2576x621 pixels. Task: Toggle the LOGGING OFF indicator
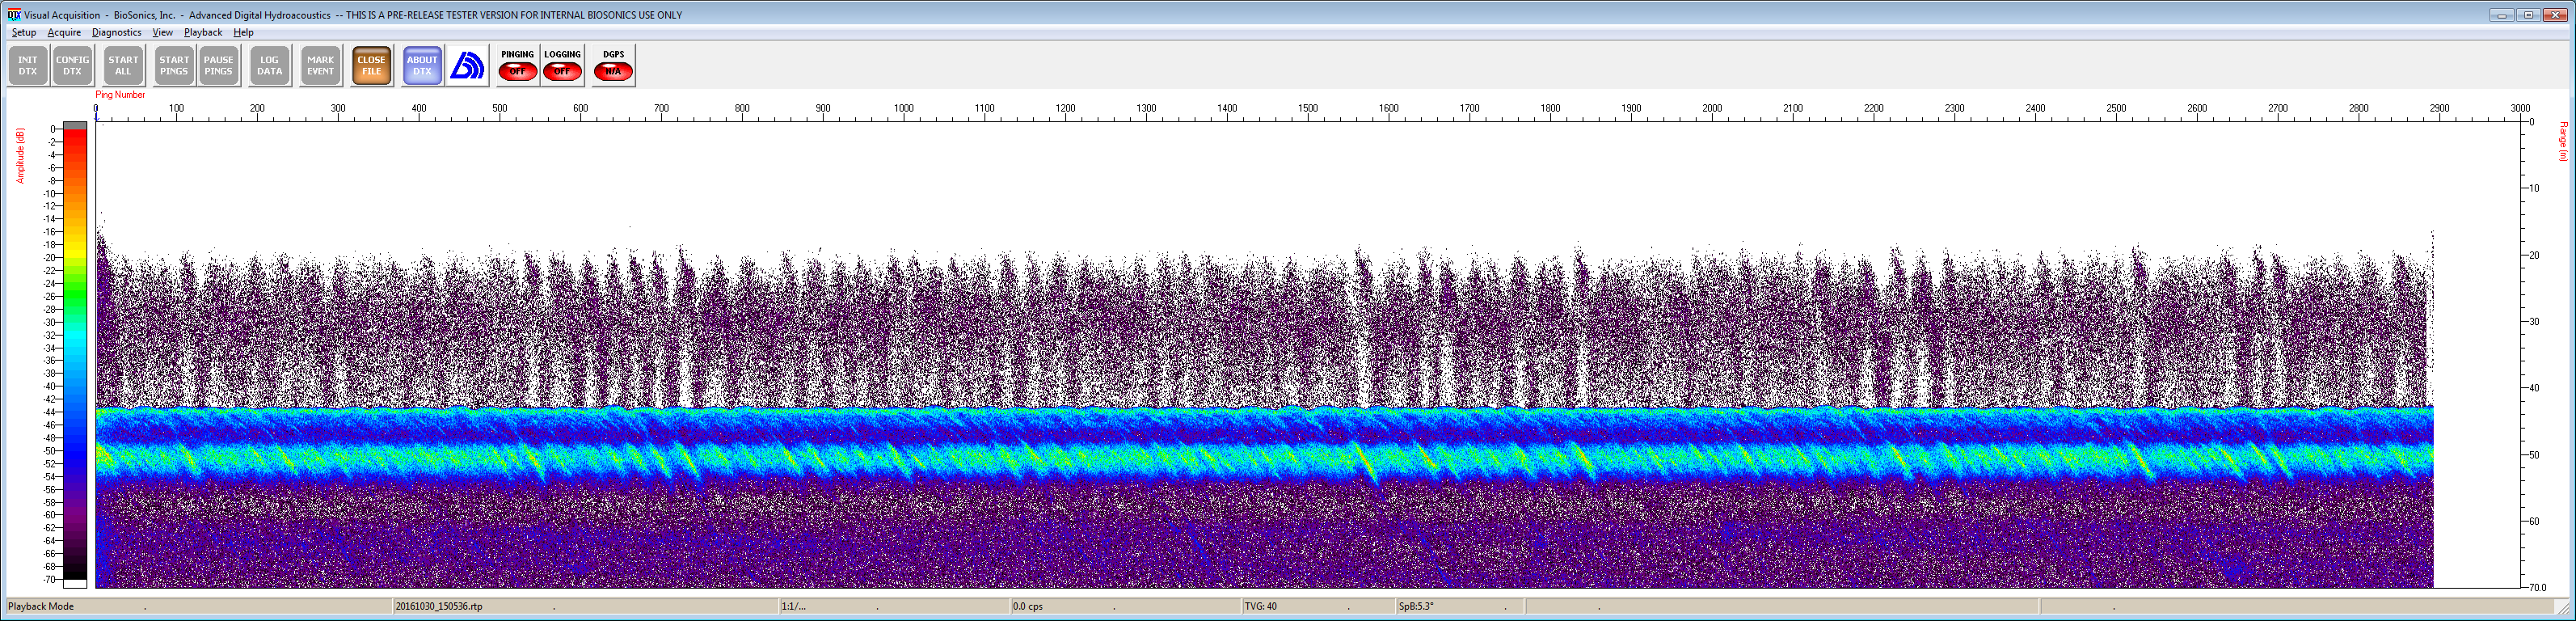coord(562,66)
